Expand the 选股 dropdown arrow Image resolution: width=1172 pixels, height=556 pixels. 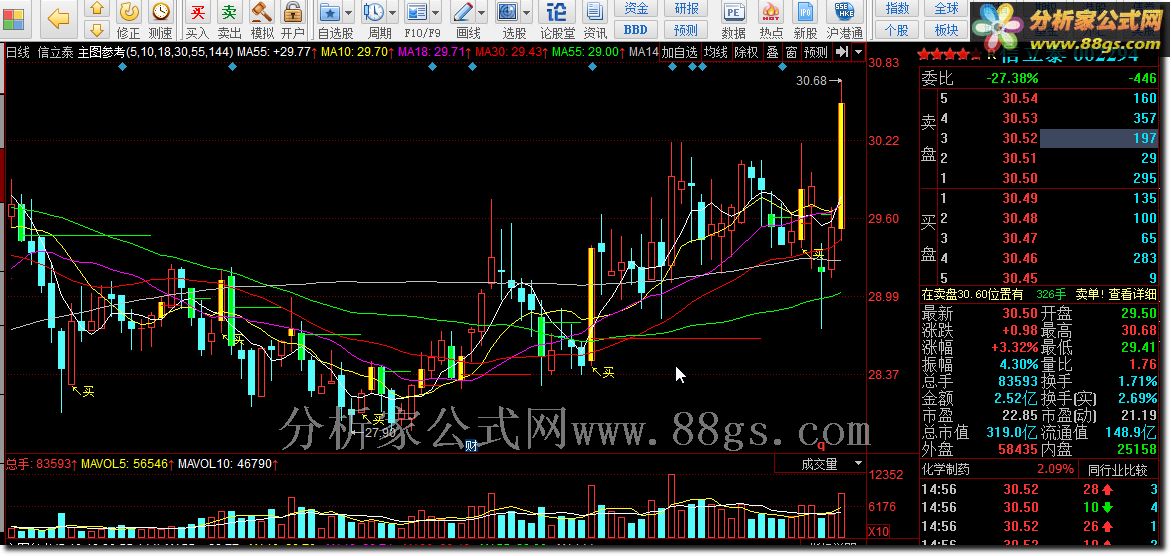coord(527,13)
